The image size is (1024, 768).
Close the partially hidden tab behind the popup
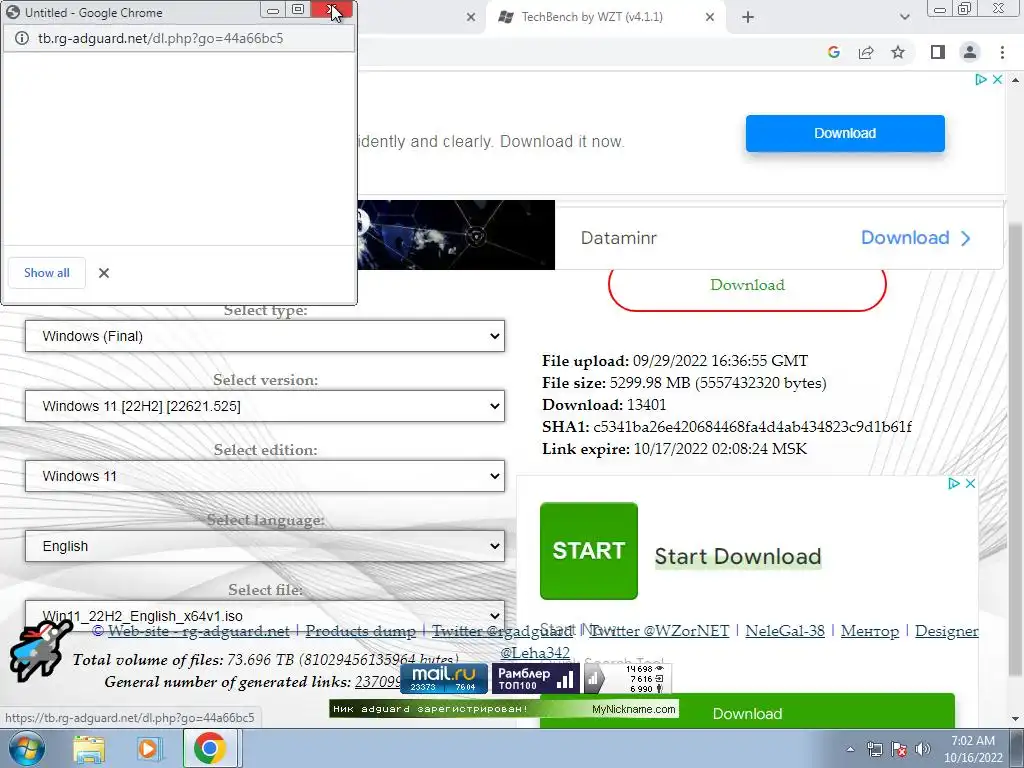(471, 18)
